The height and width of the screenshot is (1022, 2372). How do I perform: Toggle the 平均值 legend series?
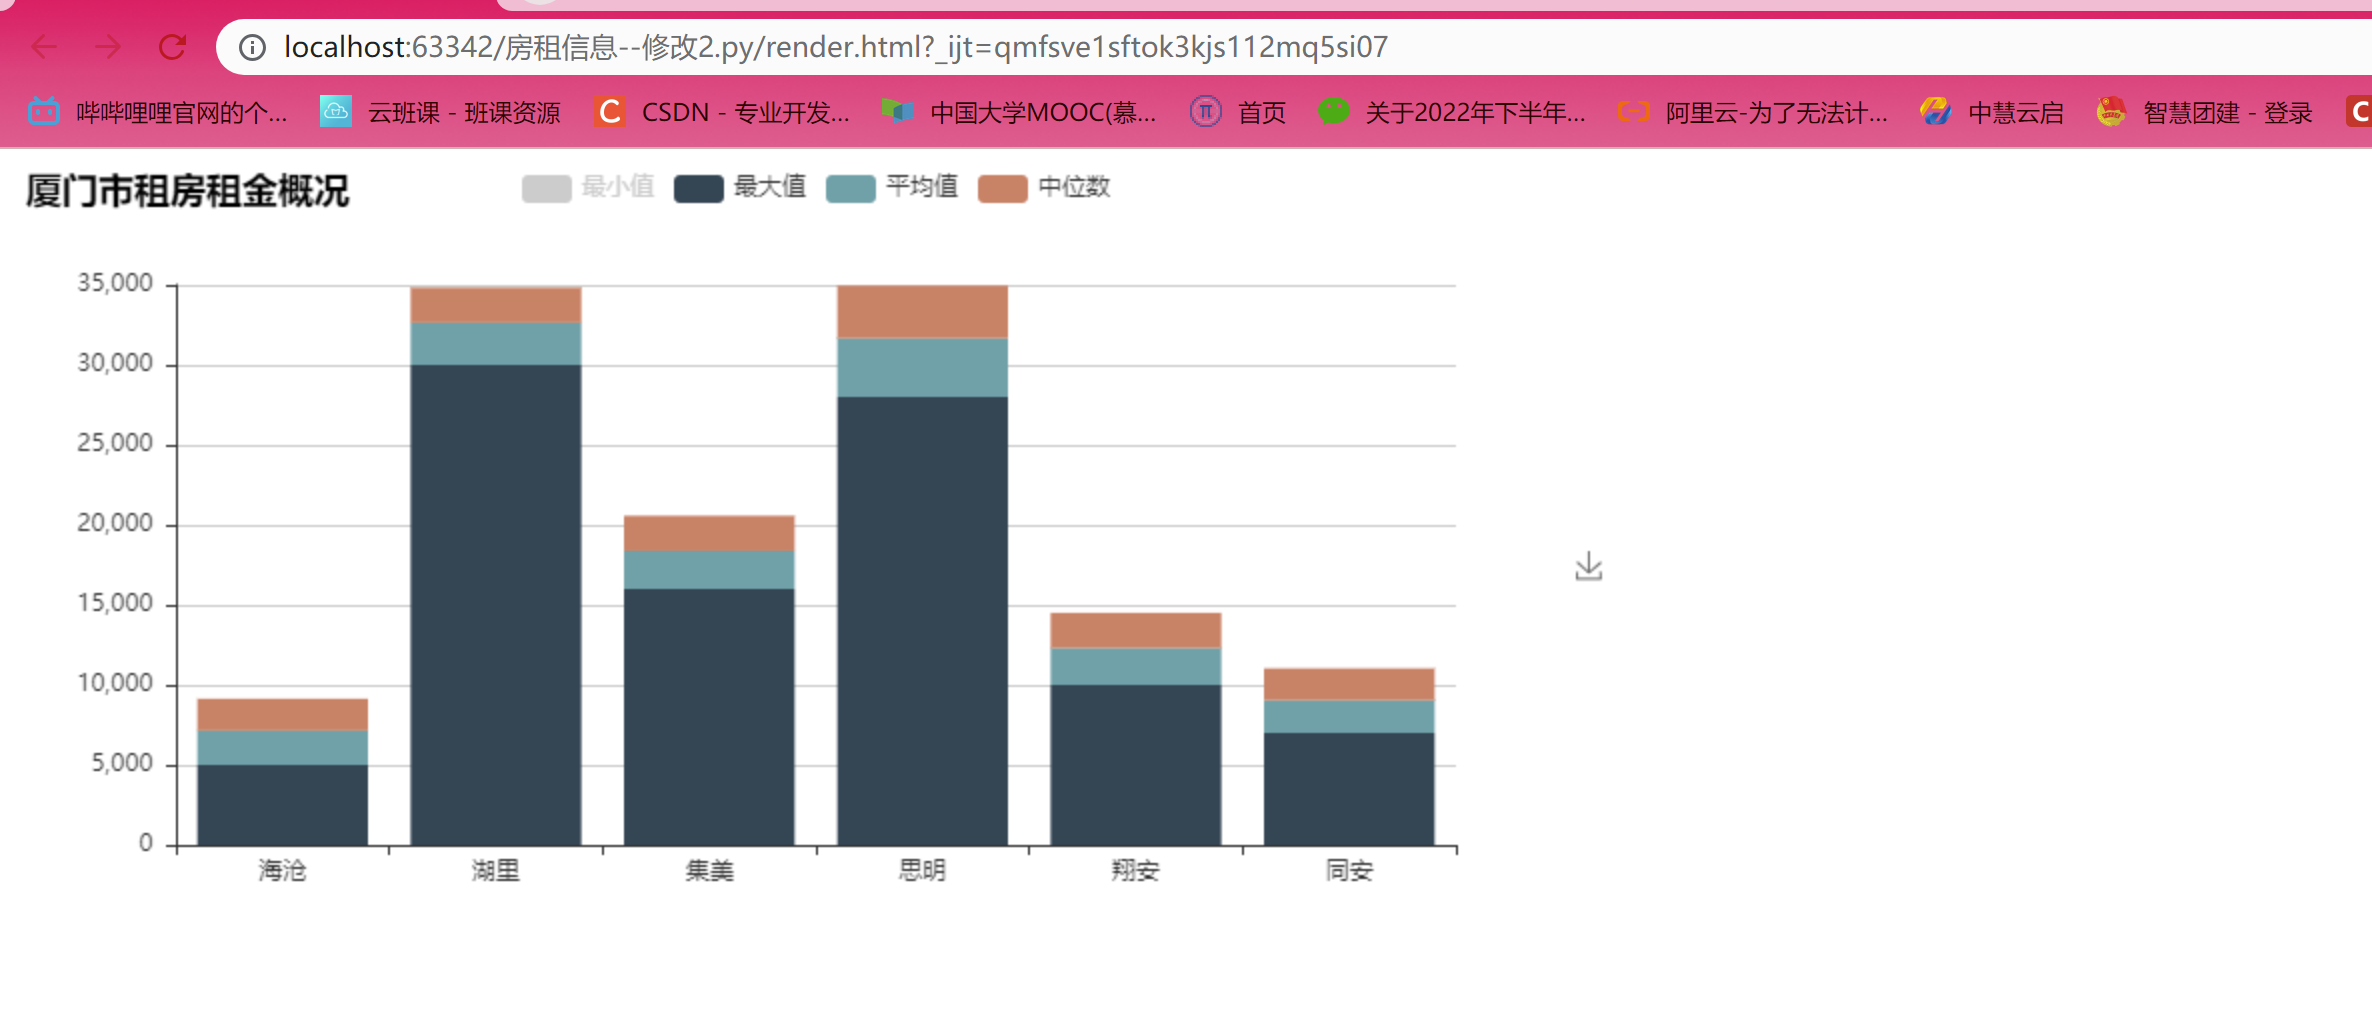point(893,187)
